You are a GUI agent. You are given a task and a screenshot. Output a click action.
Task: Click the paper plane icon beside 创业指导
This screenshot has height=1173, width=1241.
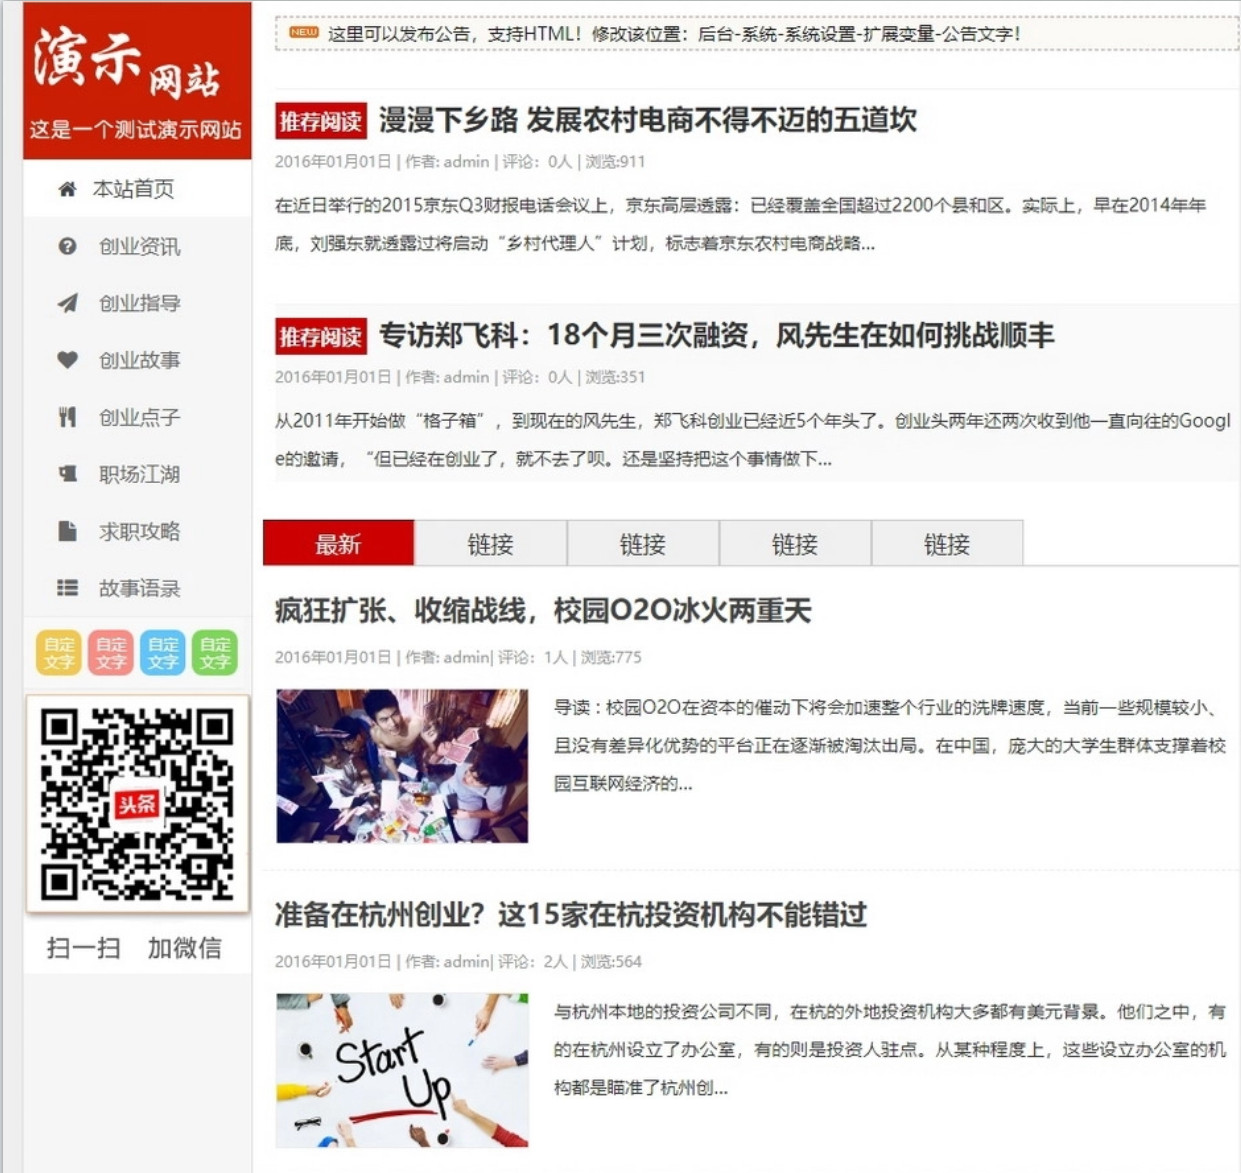pyautogui.click(x=67, y=303)
